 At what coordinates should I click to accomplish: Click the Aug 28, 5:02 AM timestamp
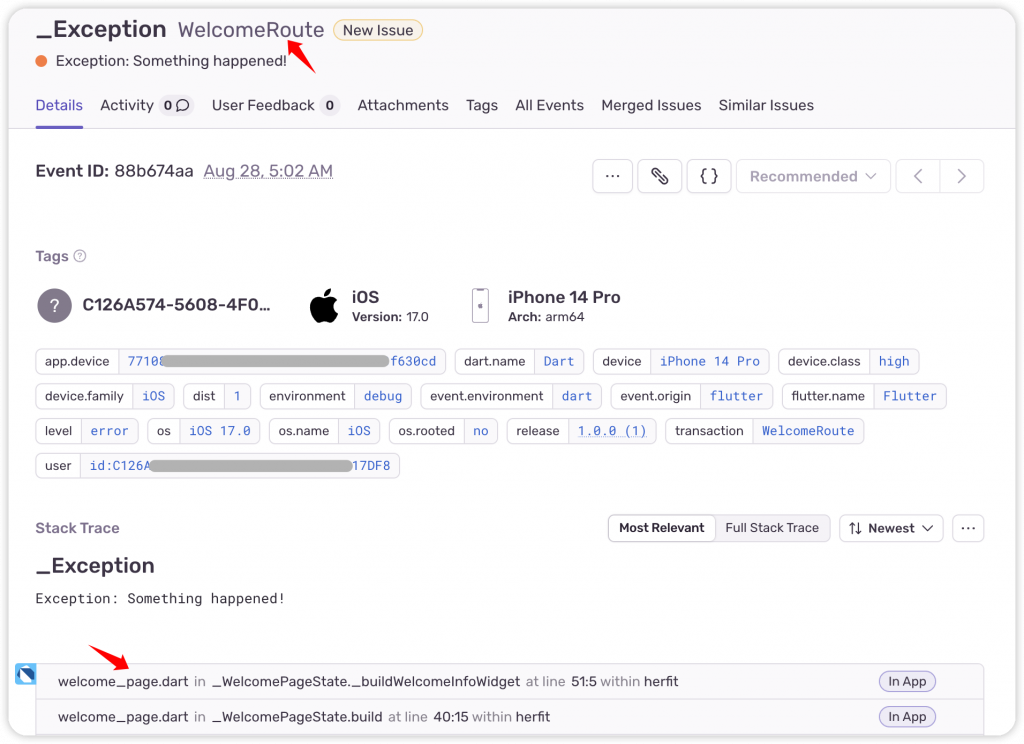point(268,171)
